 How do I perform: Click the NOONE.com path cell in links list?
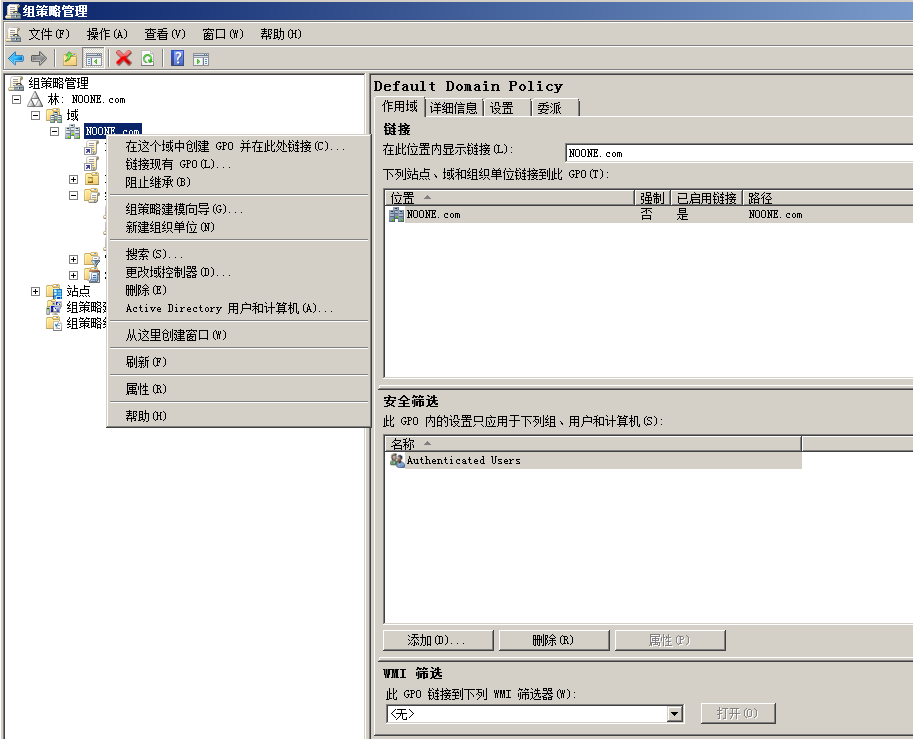pyautogui.click(x=775, y=215)
